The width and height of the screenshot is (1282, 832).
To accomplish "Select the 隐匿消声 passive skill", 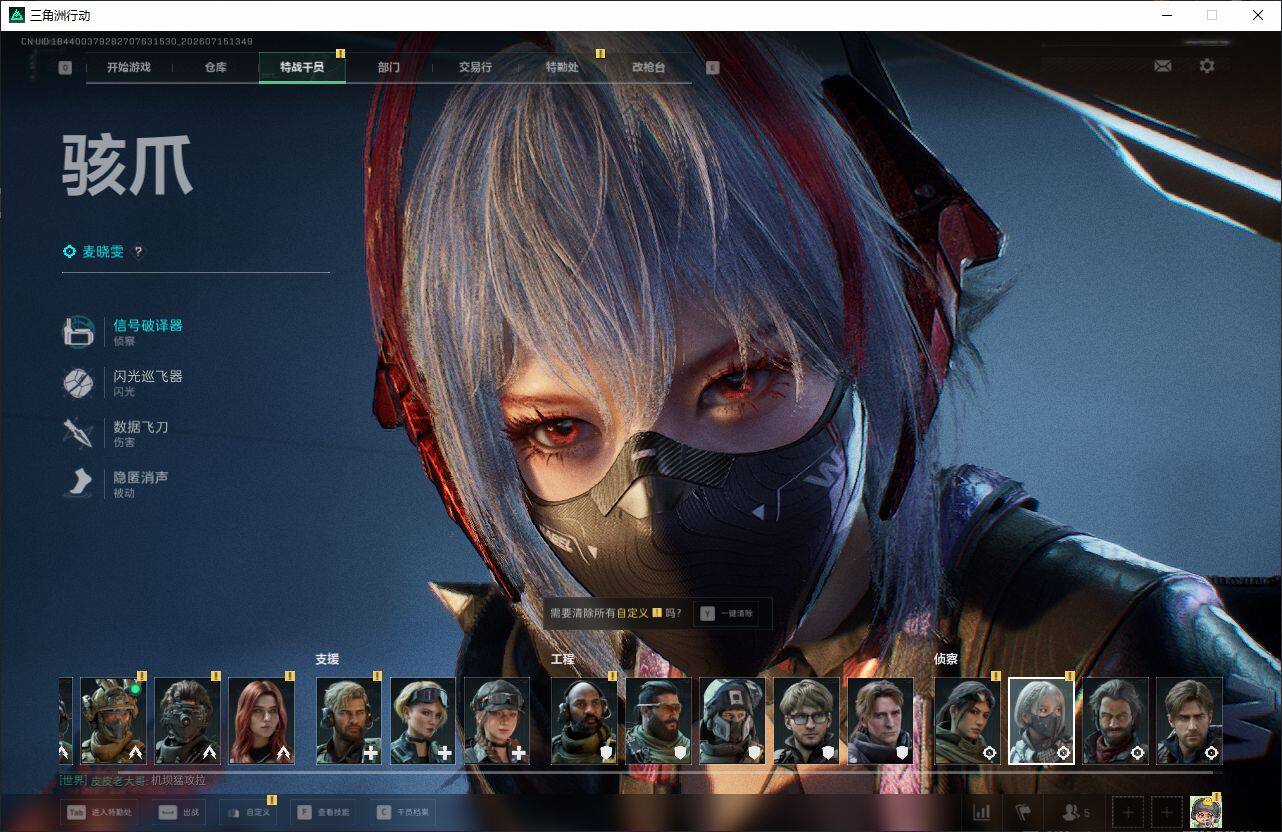I will pos(116,484).
